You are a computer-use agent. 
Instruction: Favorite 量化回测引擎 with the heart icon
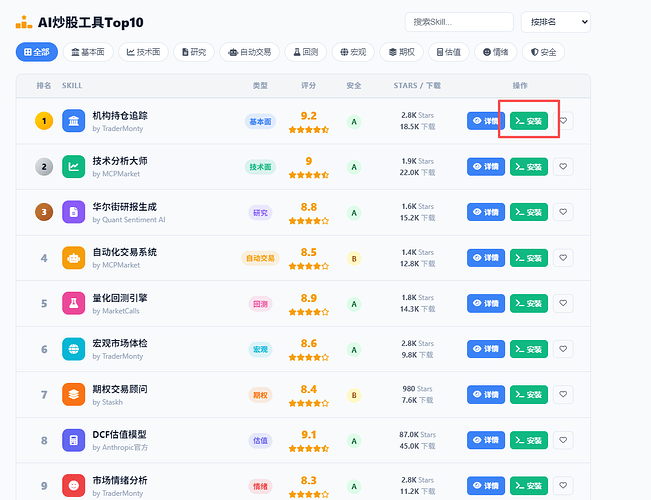point(563,303)
